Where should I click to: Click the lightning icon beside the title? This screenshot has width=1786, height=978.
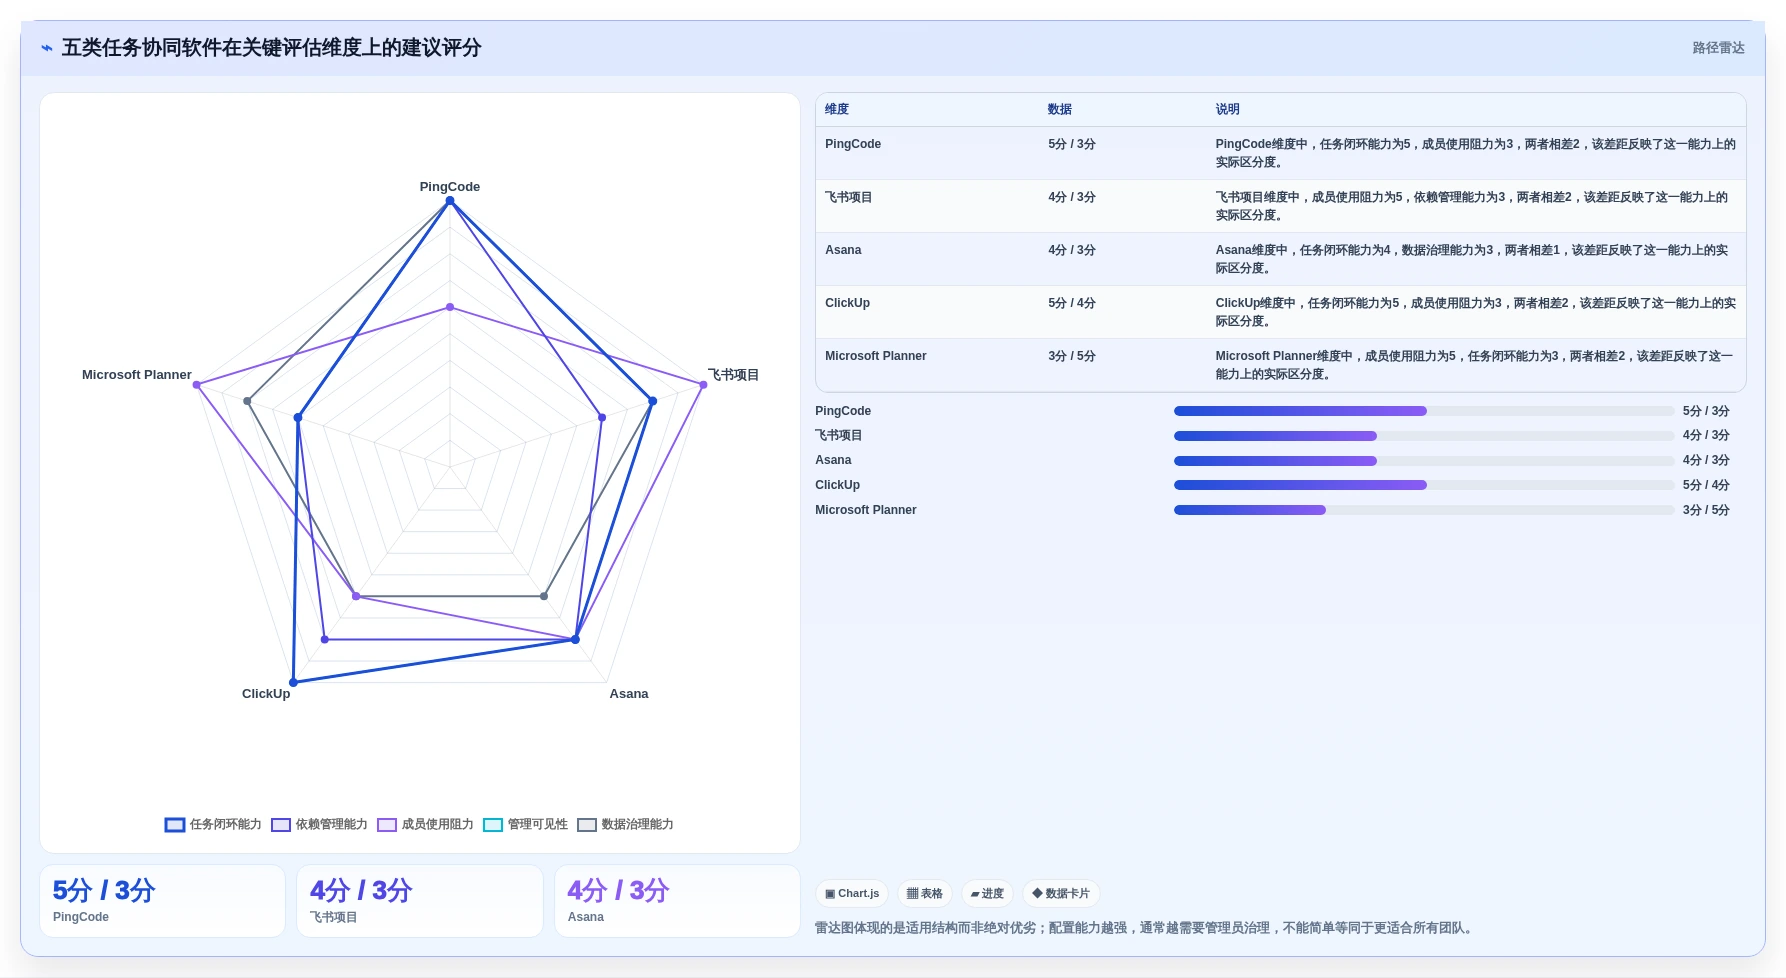coord(46,48)
